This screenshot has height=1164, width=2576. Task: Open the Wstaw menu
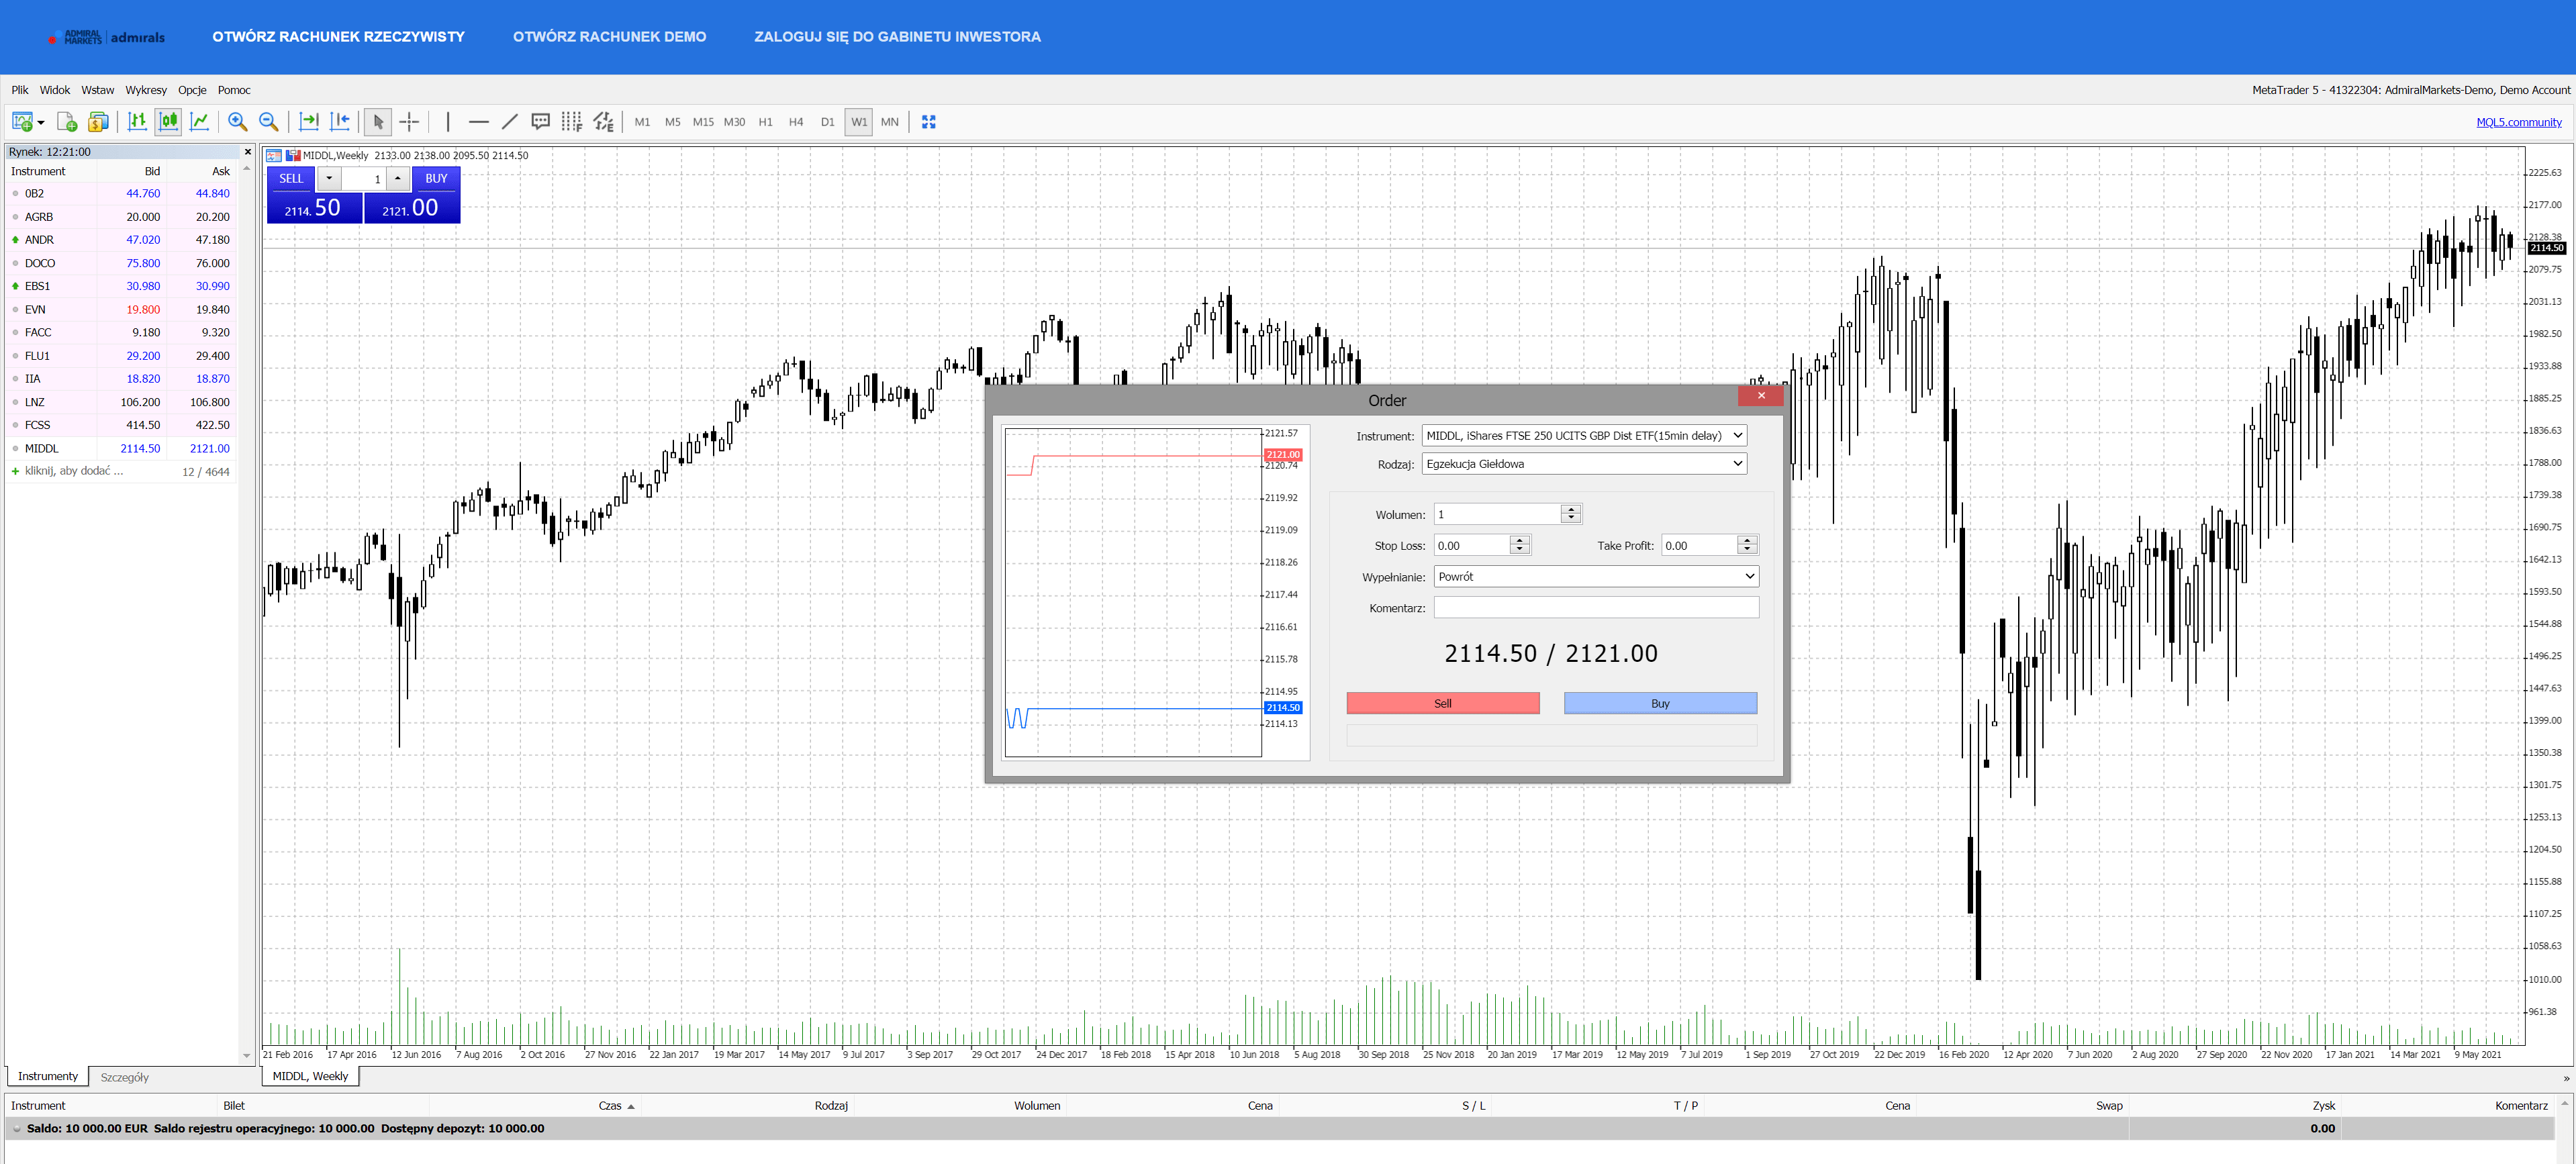point(98,90)
